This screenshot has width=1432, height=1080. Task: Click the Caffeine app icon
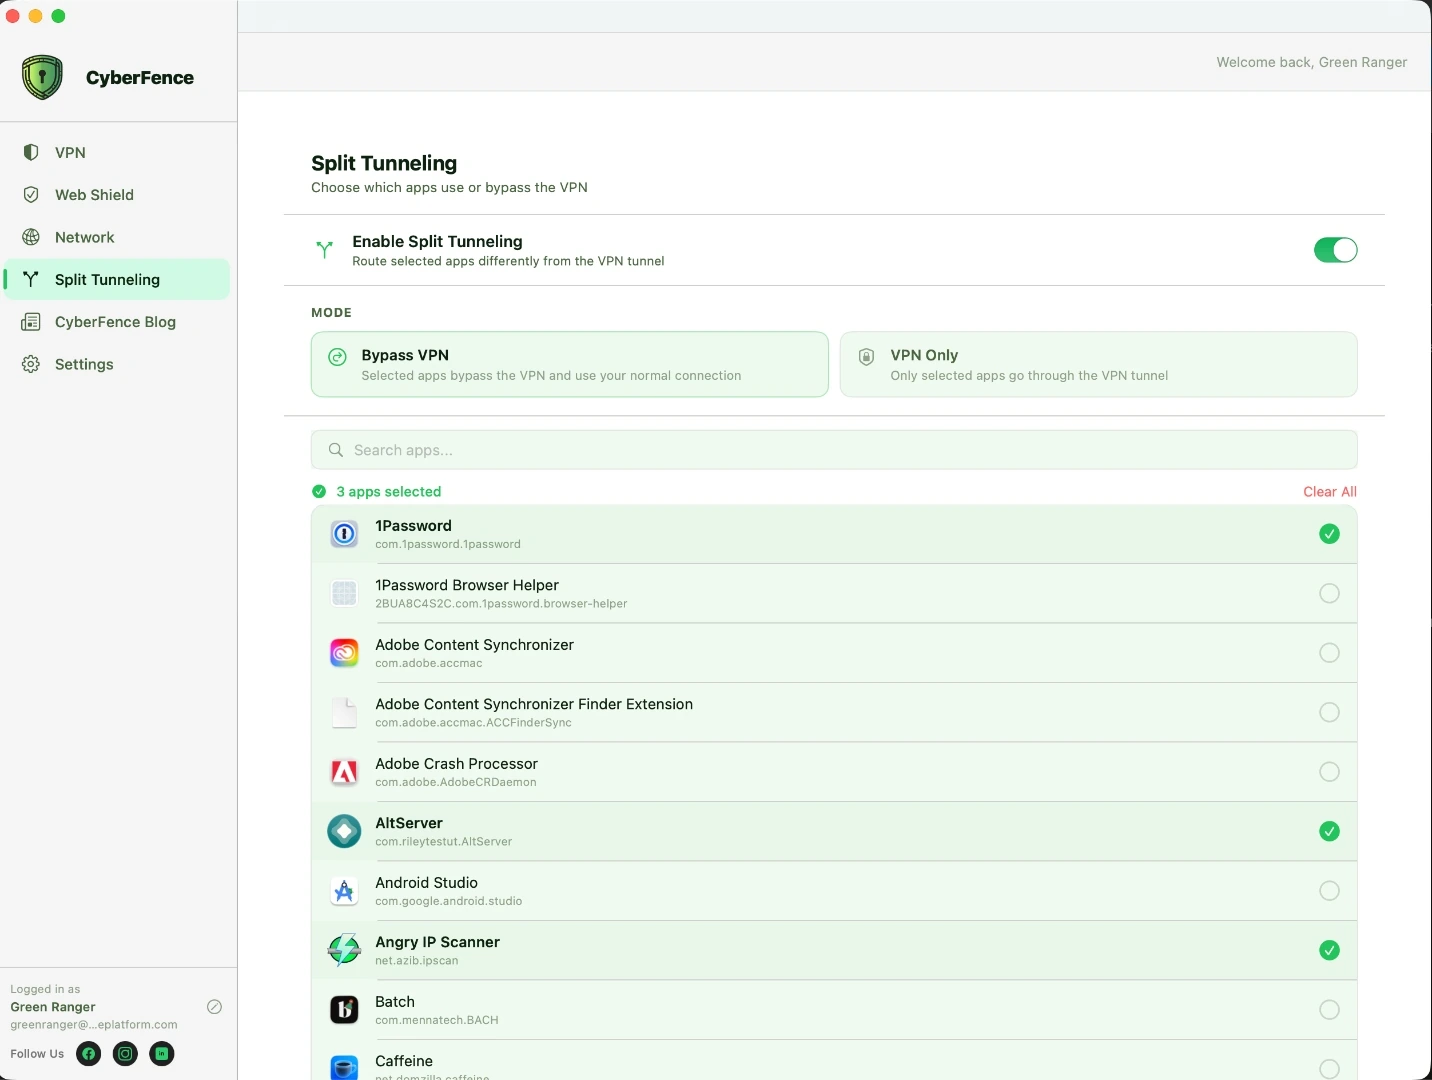[x=344, y=1067]
